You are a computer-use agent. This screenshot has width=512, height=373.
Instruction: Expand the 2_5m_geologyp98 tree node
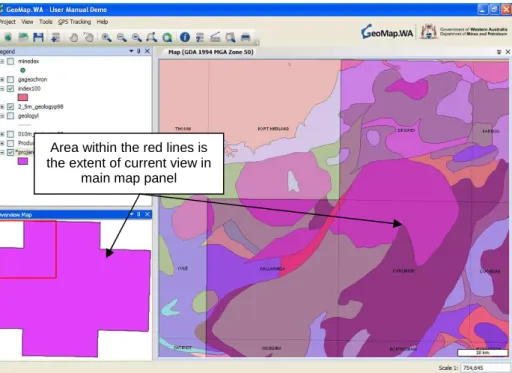[2, 107]
